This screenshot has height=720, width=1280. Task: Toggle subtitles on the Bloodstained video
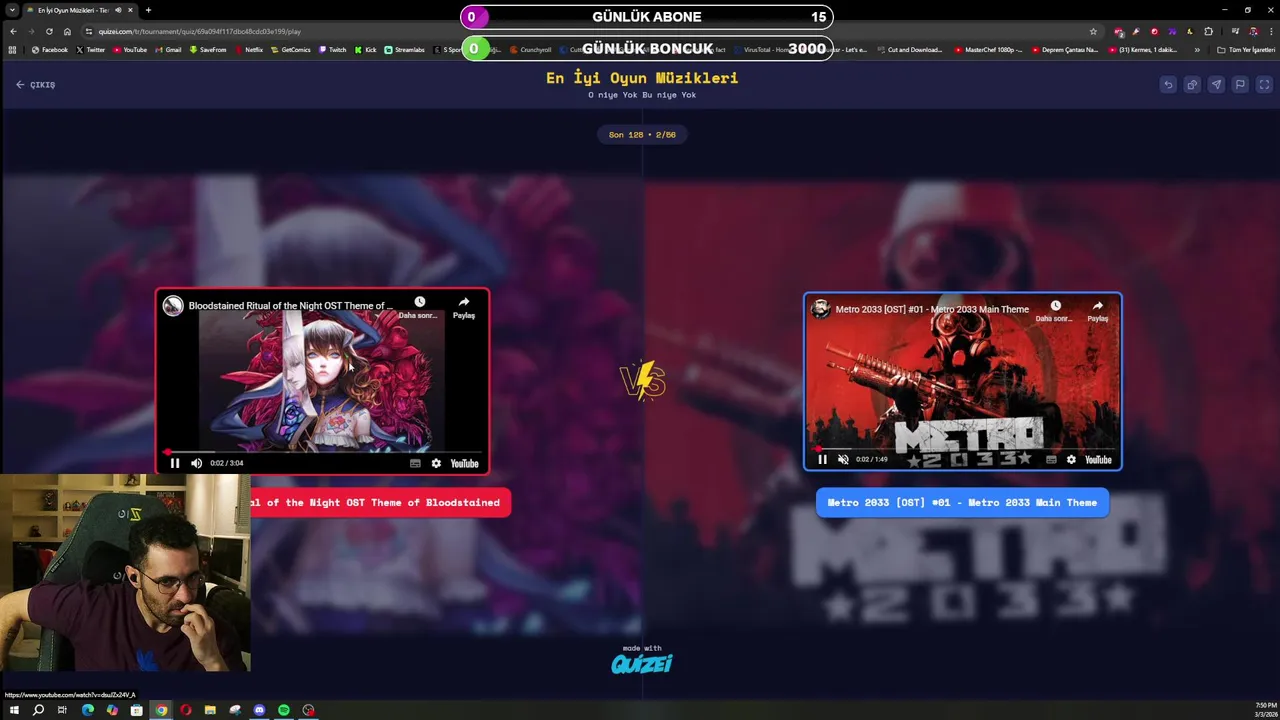[x=415, y=463]
